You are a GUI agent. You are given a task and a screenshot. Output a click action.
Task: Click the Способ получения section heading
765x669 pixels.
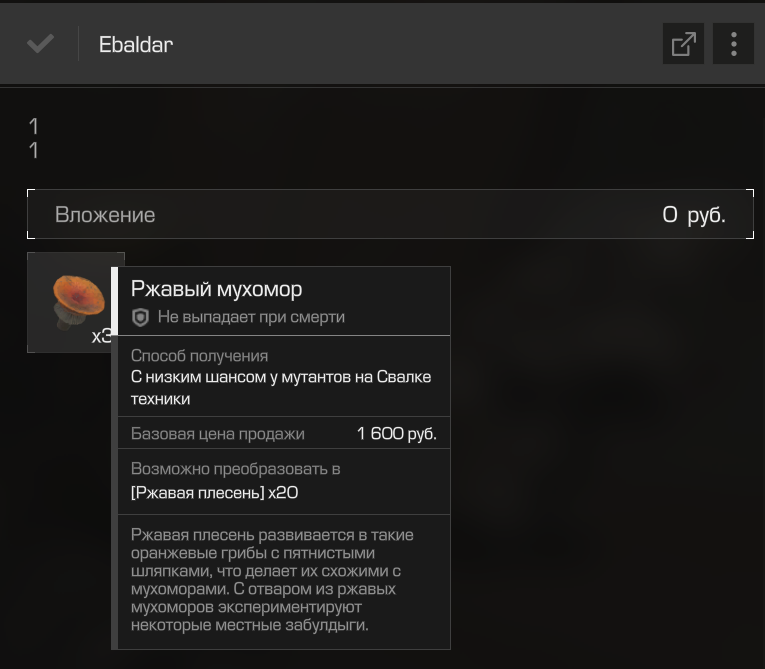click(x=199, y=356)
